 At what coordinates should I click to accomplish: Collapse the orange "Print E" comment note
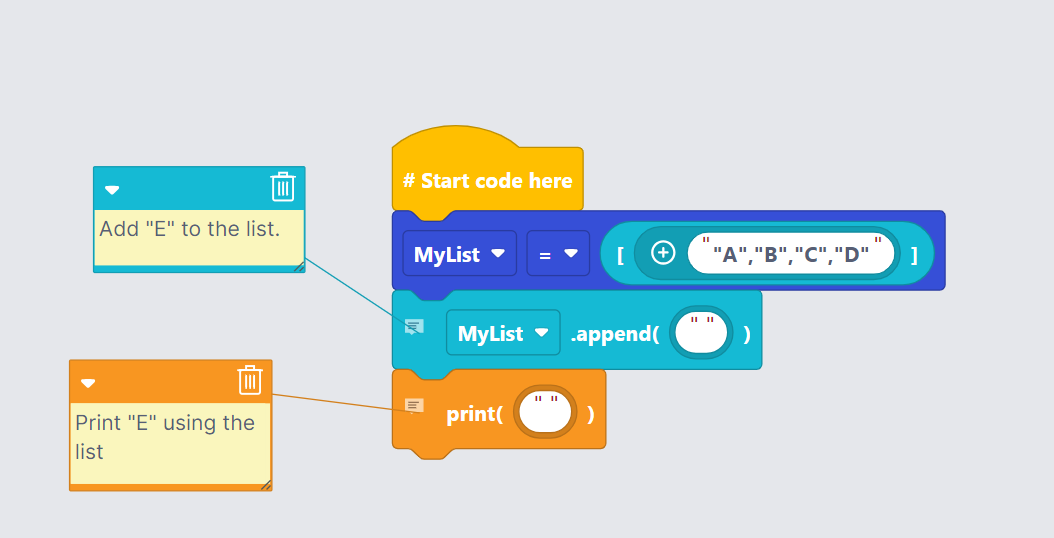88,383
